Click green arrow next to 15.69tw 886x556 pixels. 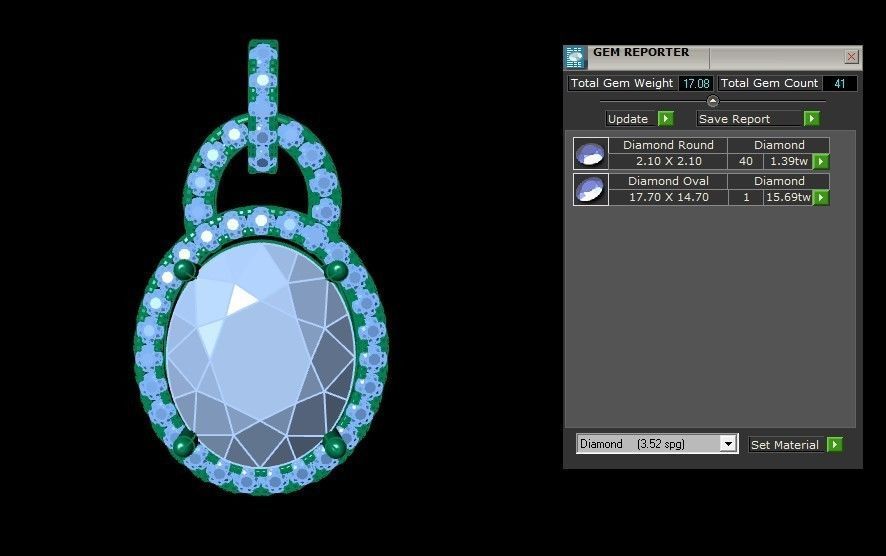point(821,197)
